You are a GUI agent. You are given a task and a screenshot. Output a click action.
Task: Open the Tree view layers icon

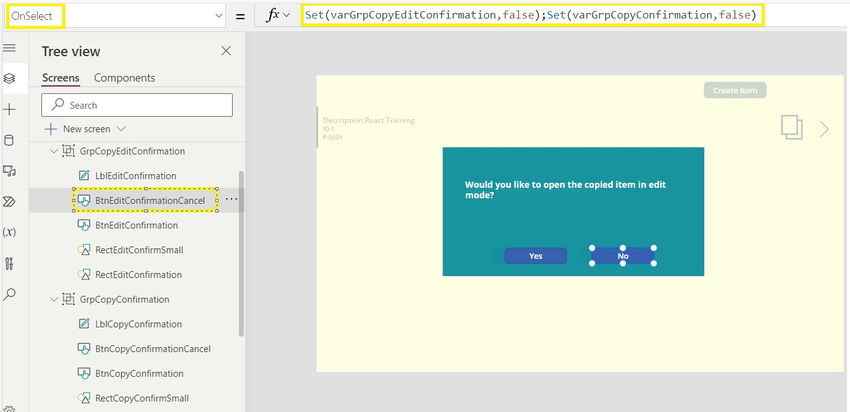10,78
